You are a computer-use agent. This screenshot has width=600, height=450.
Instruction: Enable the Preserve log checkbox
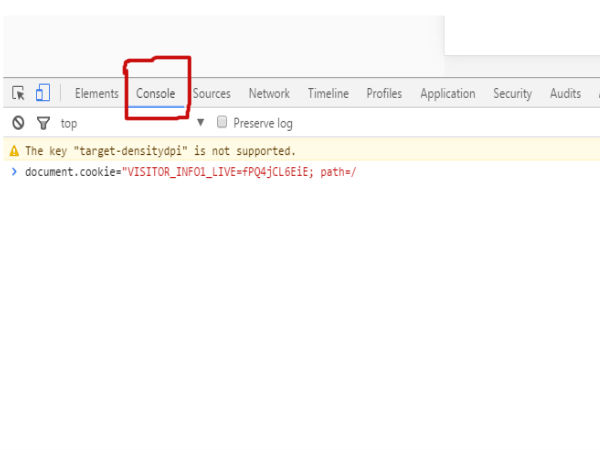[222, 123]
